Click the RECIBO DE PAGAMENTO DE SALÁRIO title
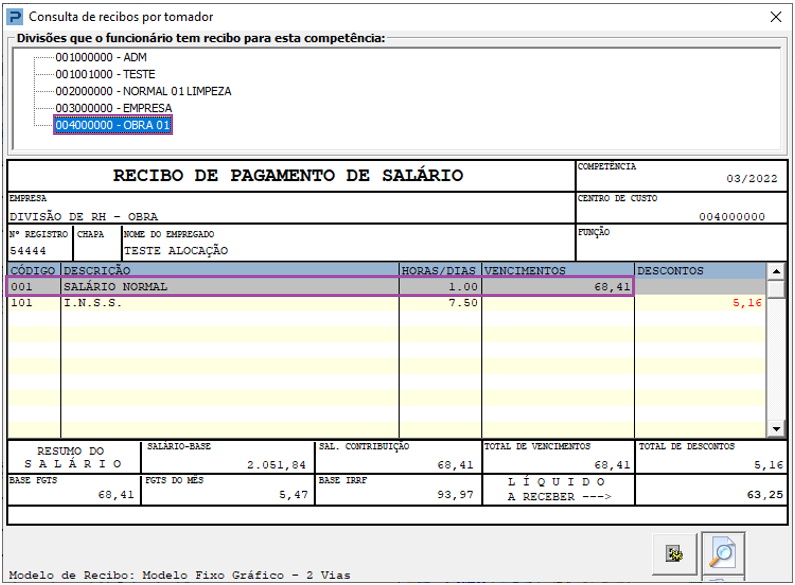The height and width of the screenshot is (585, 795). (288, 175)
